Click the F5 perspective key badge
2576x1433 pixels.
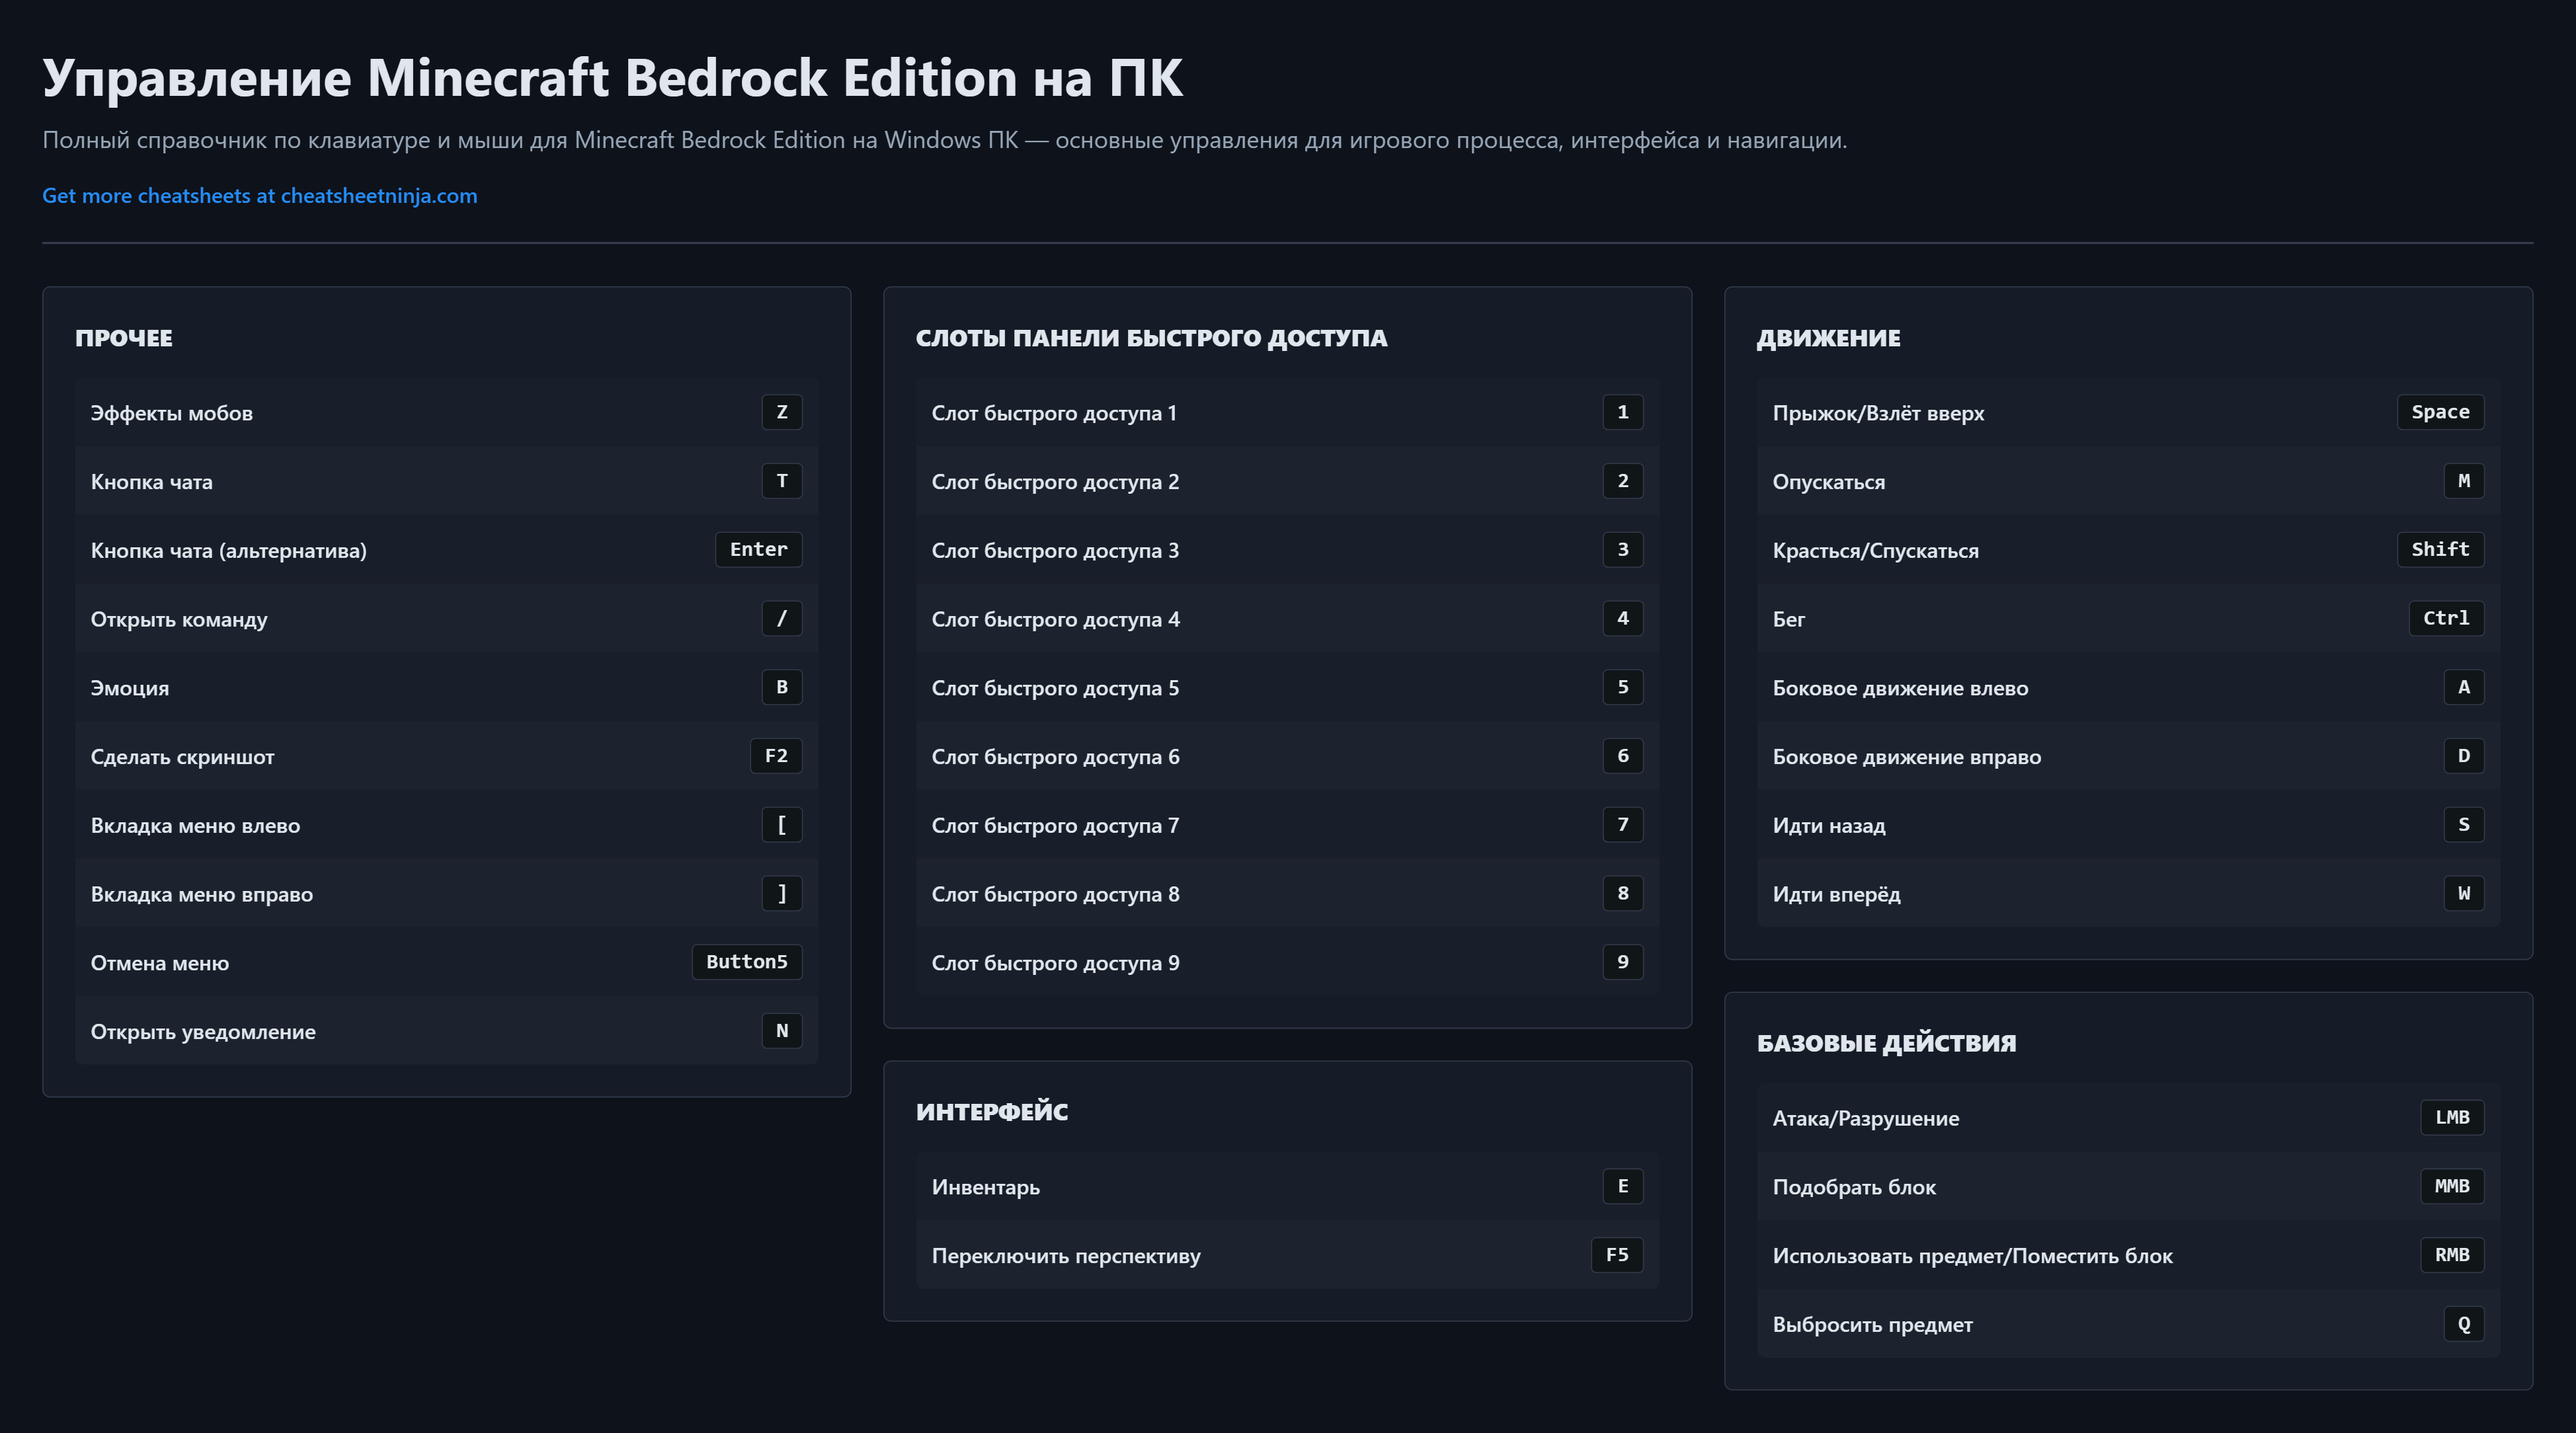[1616, 1255]
